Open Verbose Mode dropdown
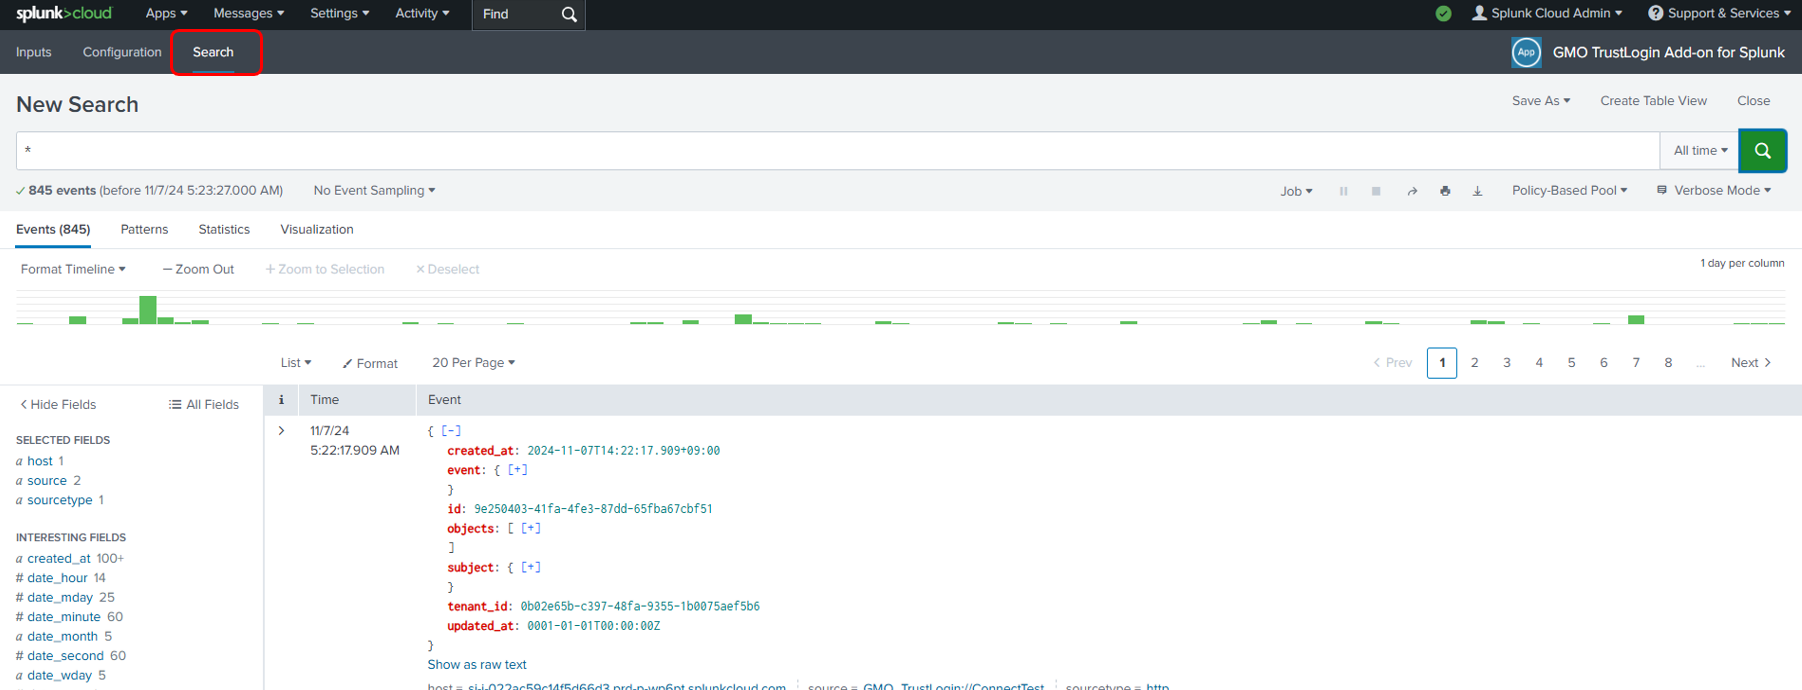This screenshot has height=690, width=1802. point(1714,190)
